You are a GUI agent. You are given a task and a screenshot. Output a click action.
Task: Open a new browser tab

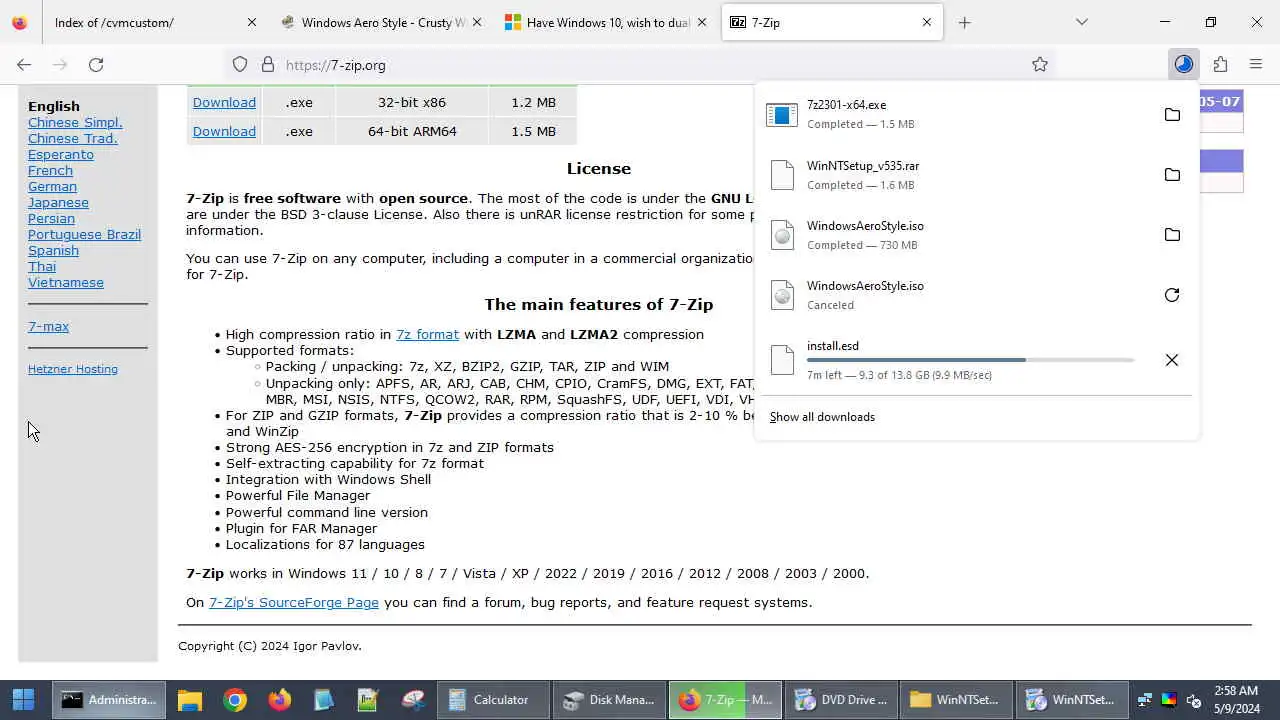[x=964, y=22]
